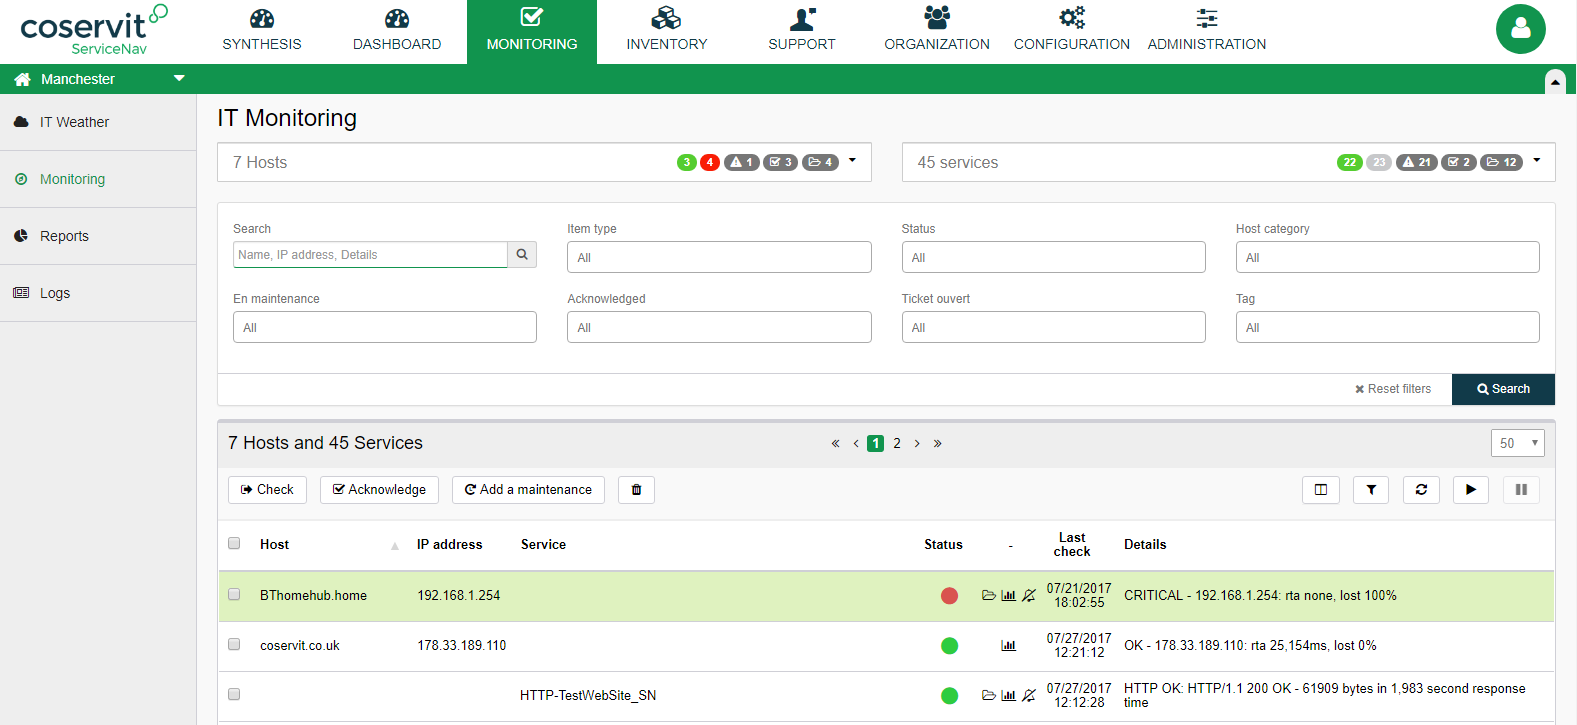Open the graph icon for coservit.co.uk
The width and height of the screenshot is (1577, 725).
[1008, 645]
